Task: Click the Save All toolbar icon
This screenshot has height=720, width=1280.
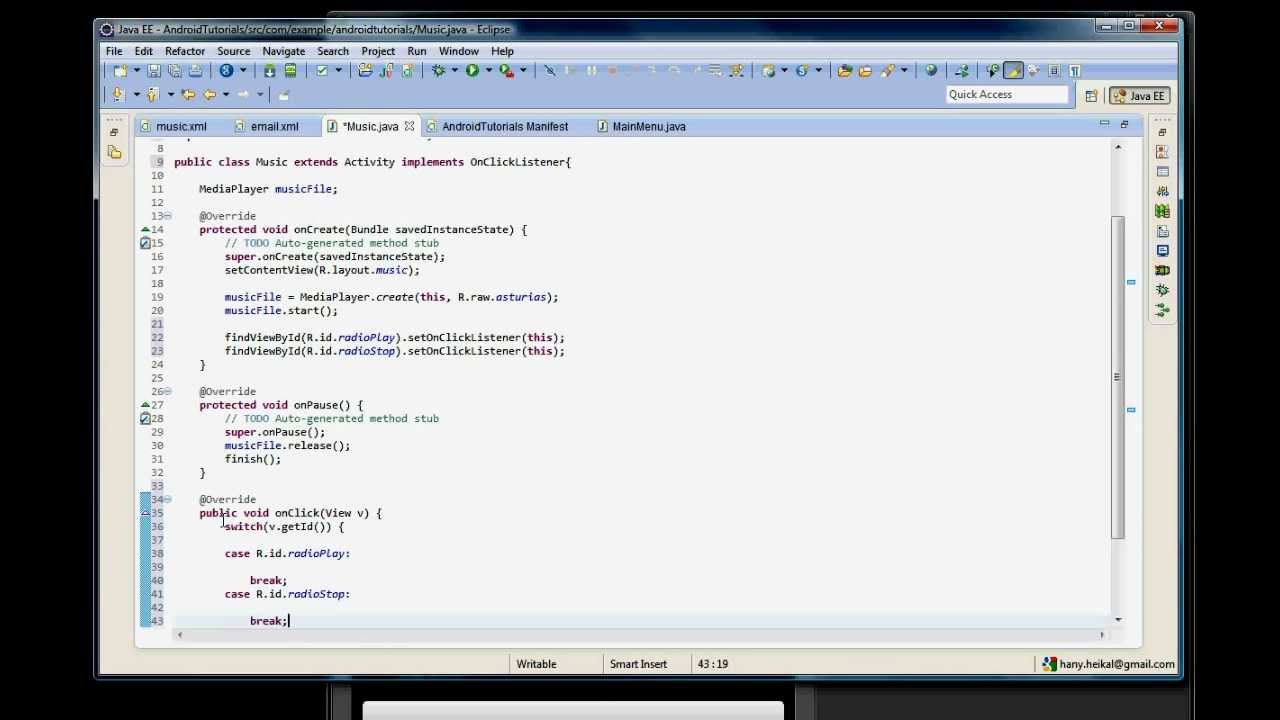Action: (x=175, y=71)
